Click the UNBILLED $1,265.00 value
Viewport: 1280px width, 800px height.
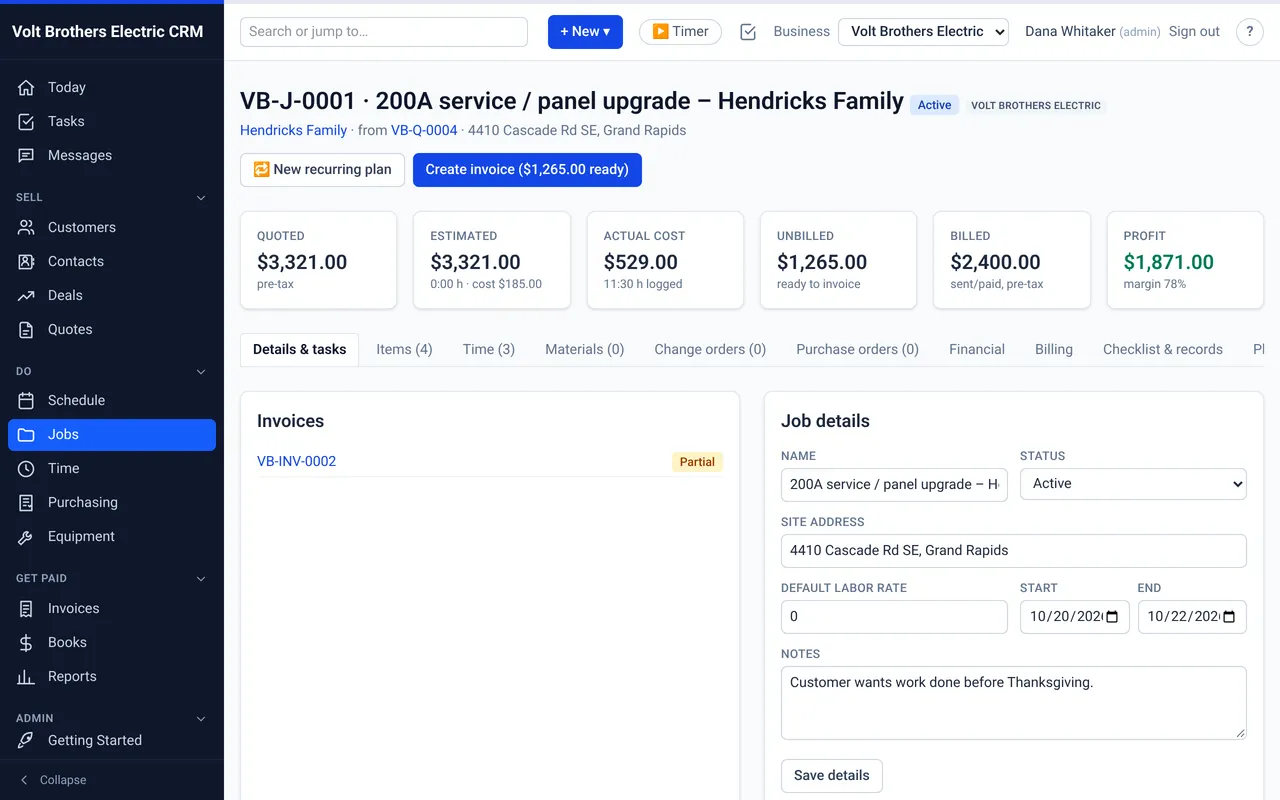click(x=822, y=262)
